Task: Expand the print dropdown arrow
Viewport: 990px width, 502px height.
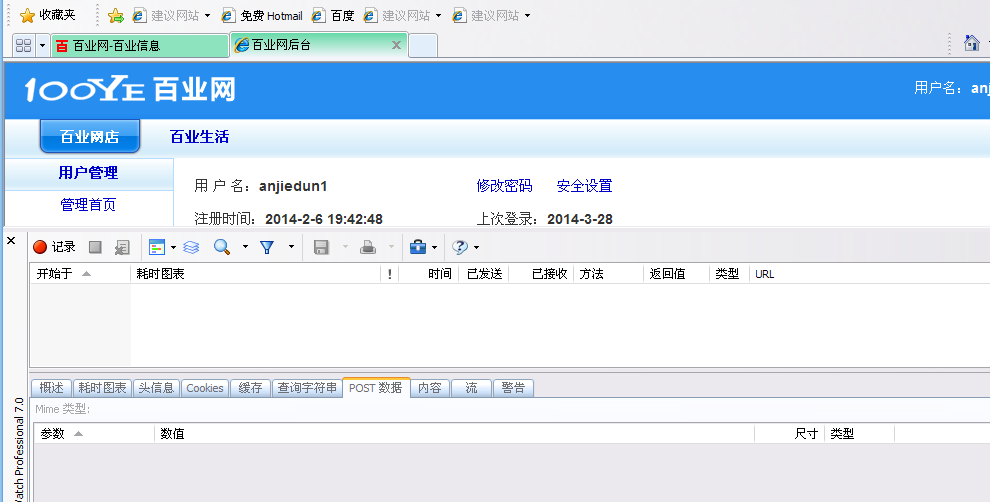Action: pyautogui.click(x=391, y=247)
